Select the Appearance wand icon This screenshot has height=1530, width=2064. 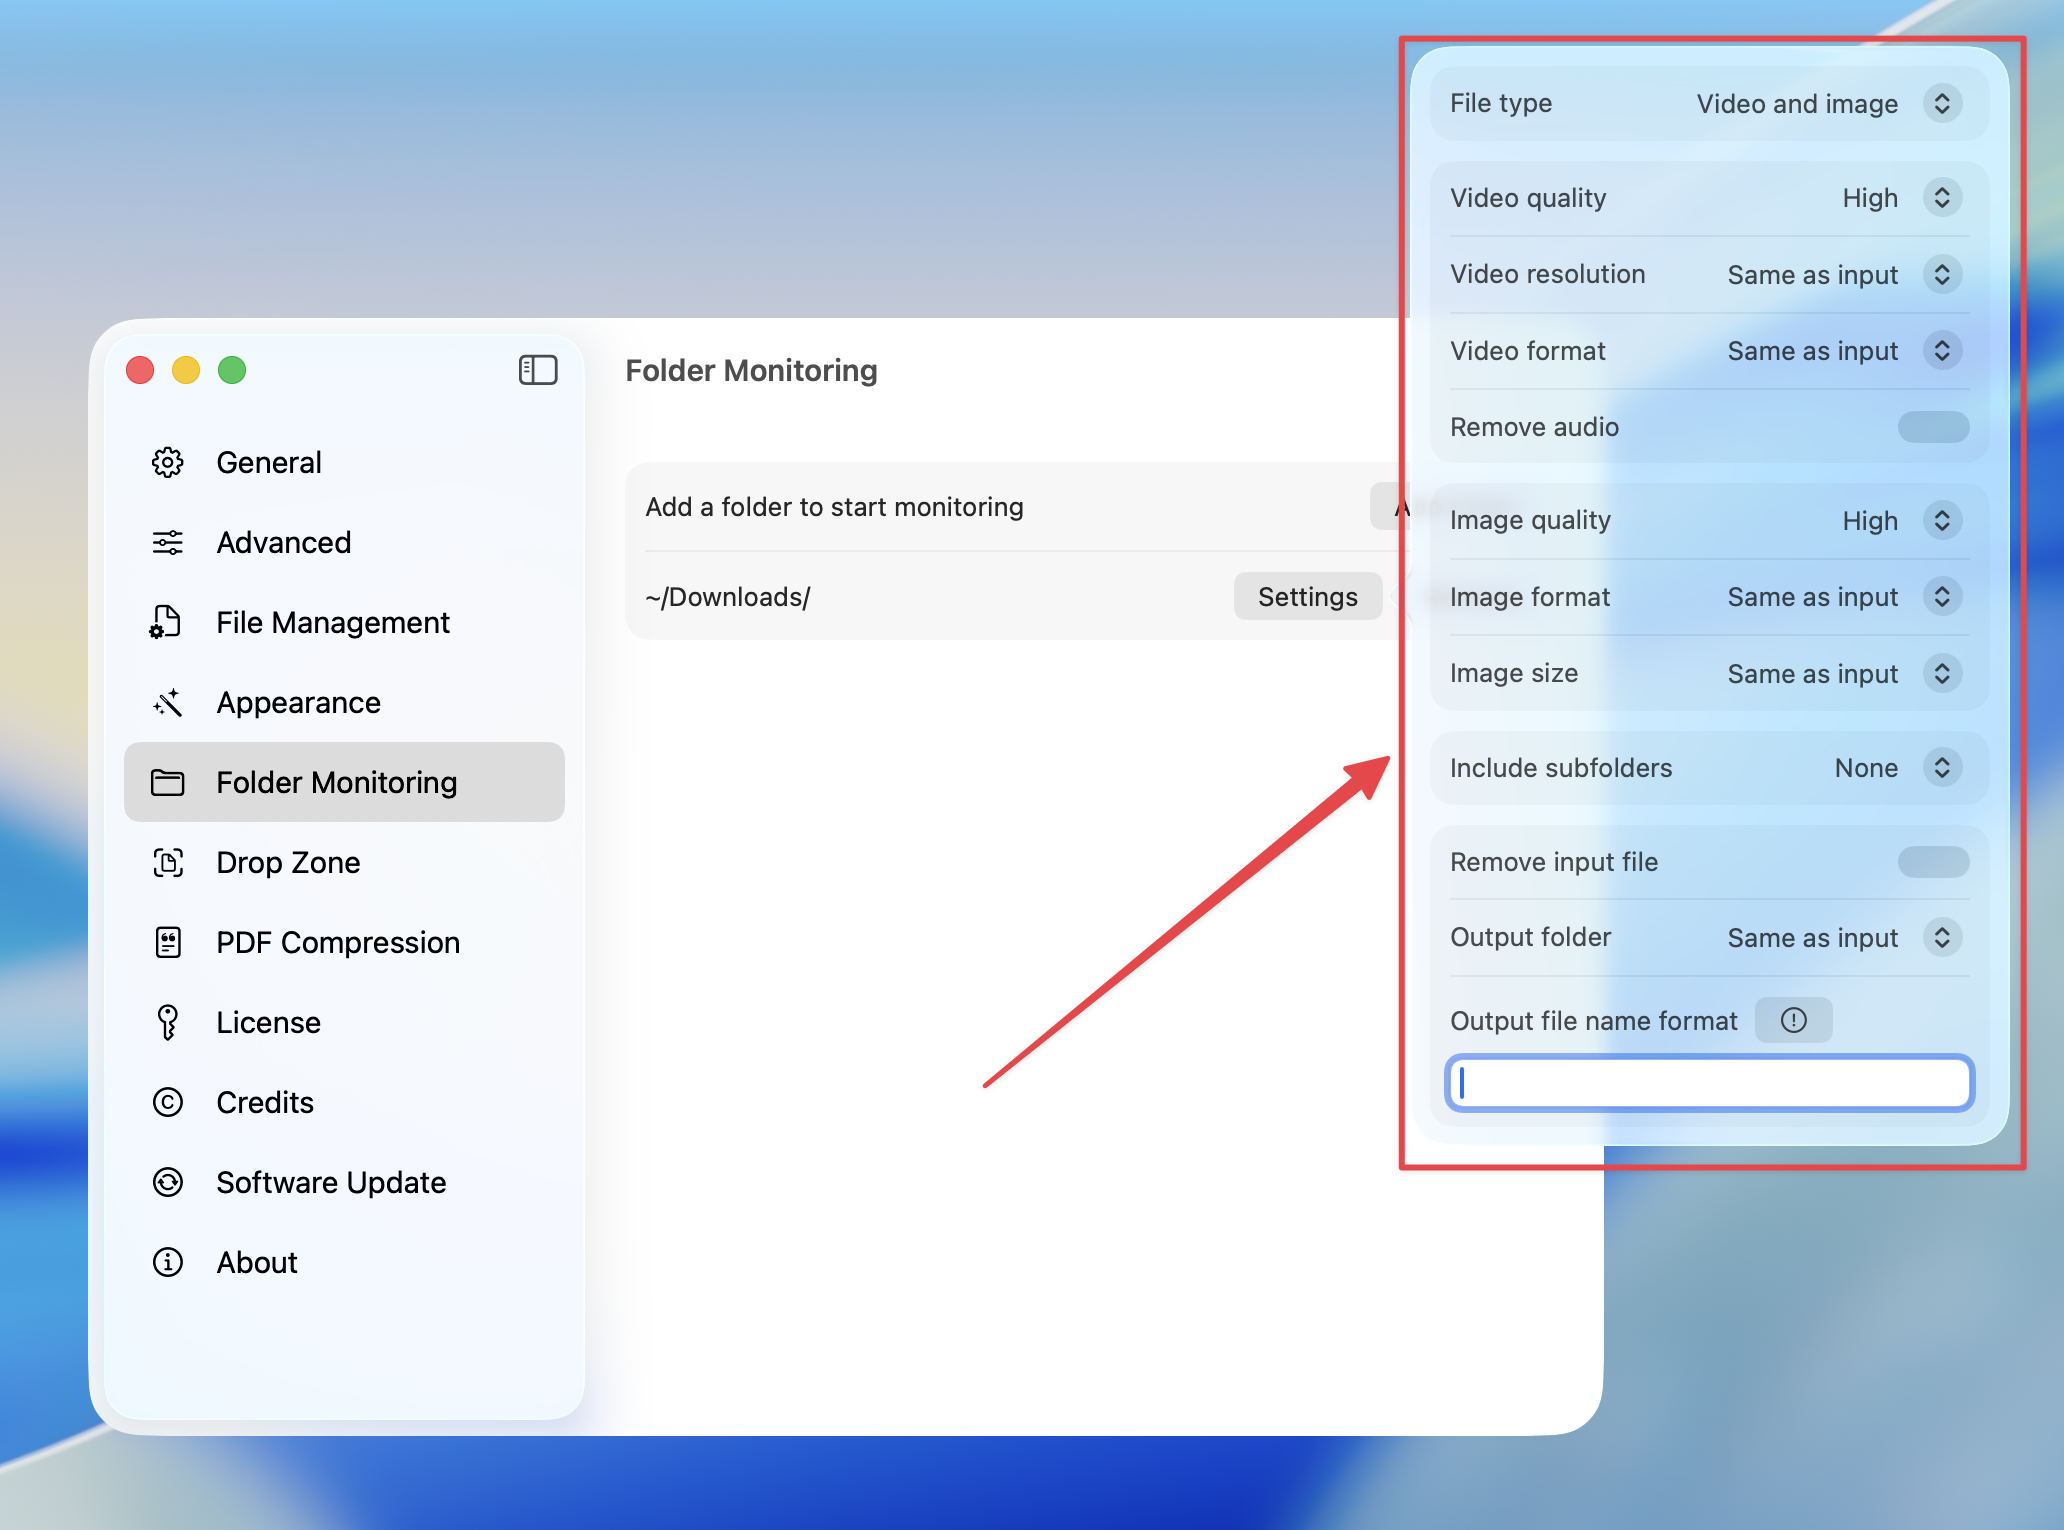pos(168,702)
